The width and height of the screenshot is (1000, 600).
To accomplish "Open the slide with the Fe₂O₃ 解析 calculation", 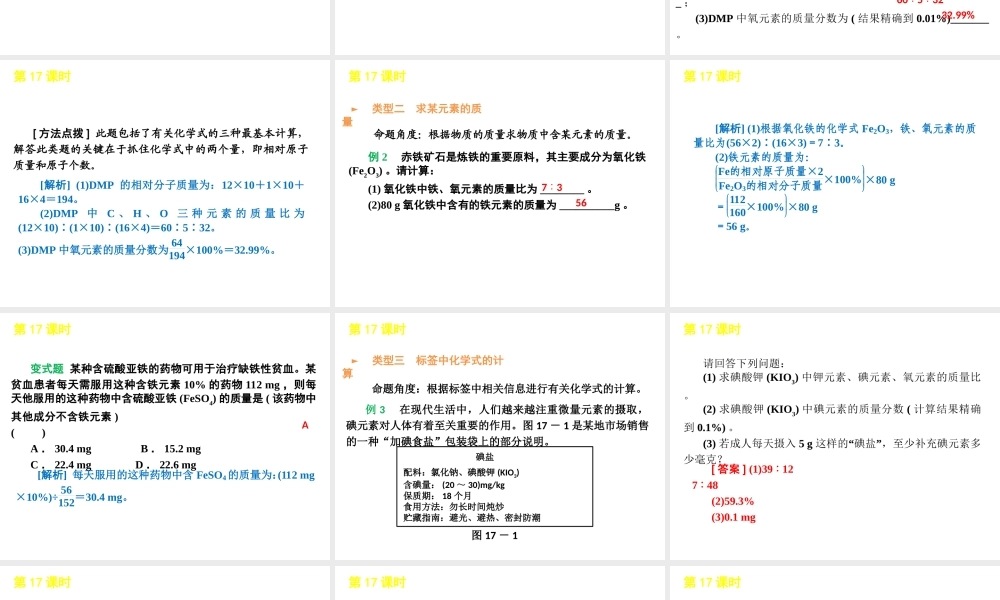I will pos(835,184).
